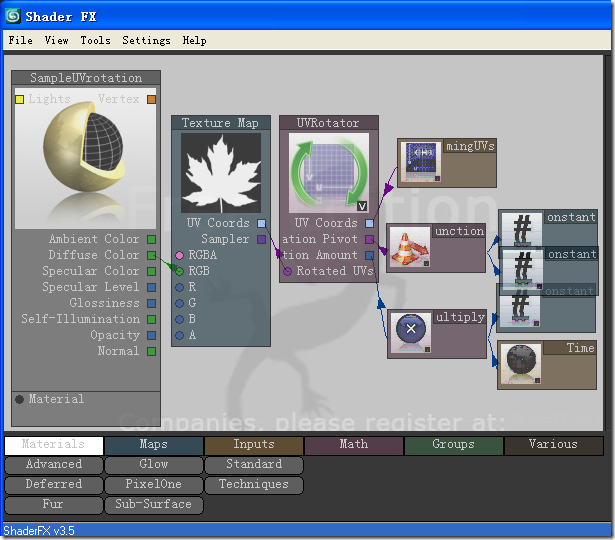
Task: Click the Specular Level blue socket
Action: tap(151, 287)
